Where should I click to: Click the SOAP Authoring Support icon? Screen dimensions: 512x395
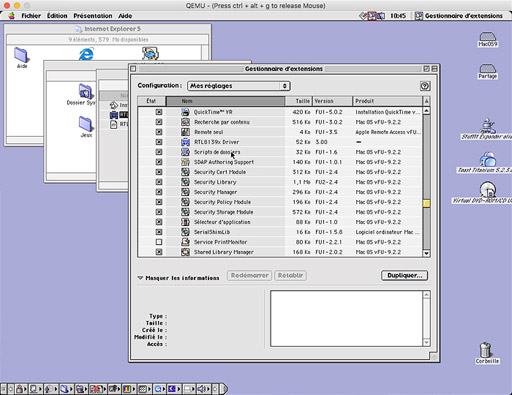(185, 162)
